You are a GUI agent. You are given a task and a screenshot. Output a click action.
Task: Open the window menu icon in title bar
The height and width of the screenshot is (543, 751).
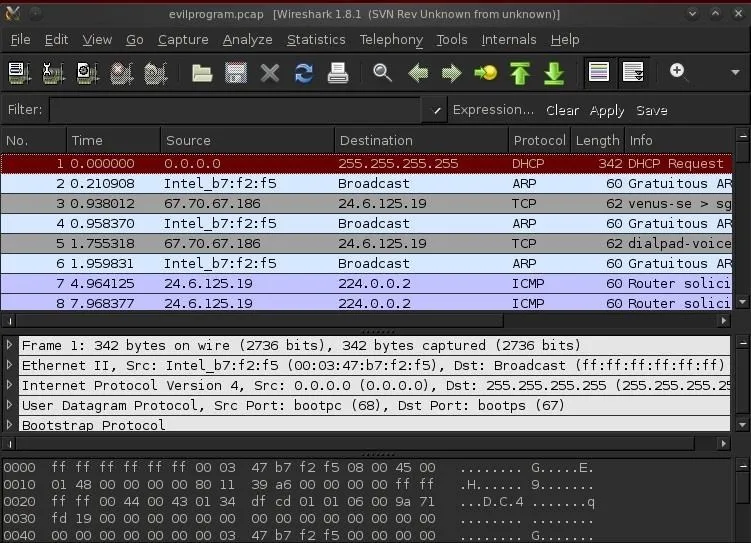[x=13, y=14]
